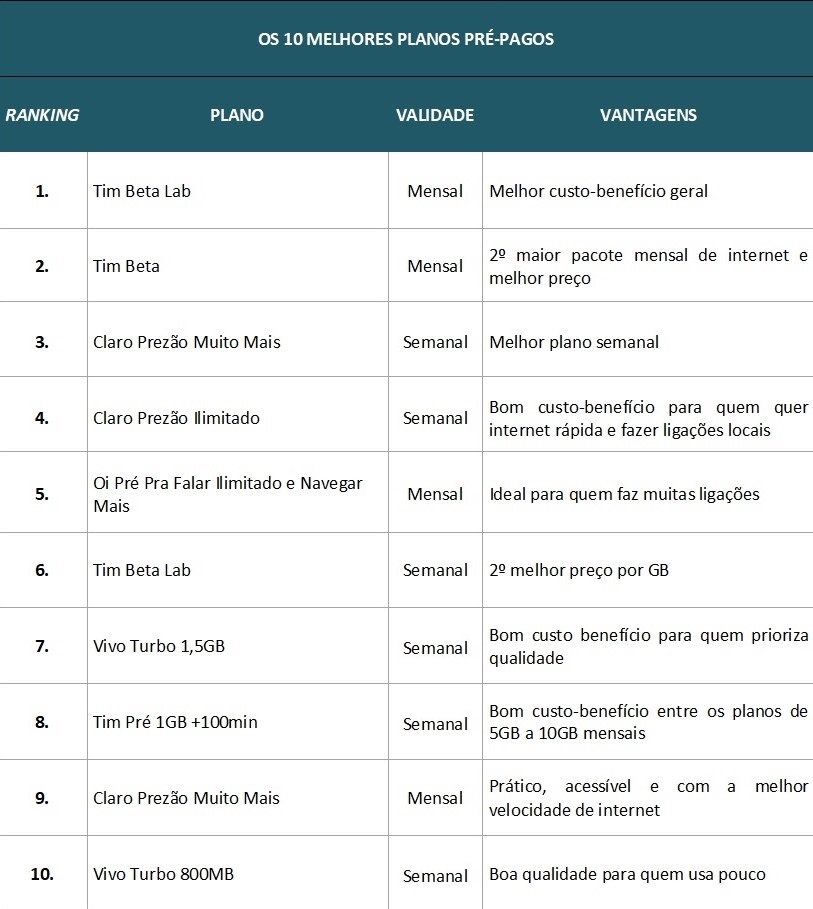Image resolution: width=813 pixels, height=909 pixels.
Task: Select the RANKING column header
Action: point(42,115)
